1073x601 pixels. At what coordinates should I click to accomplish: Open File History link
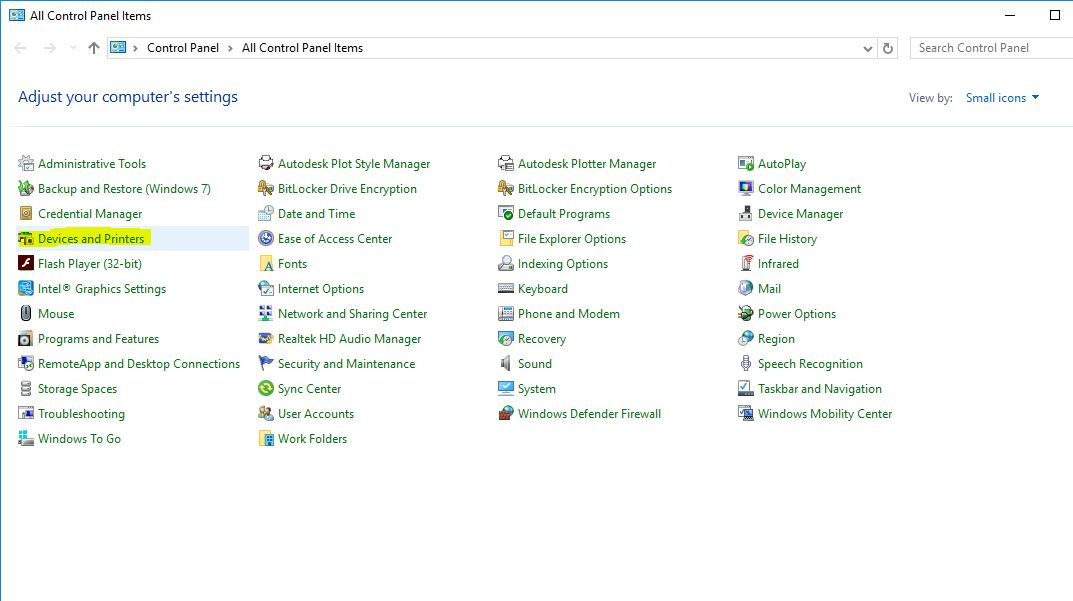click(787, 239)
